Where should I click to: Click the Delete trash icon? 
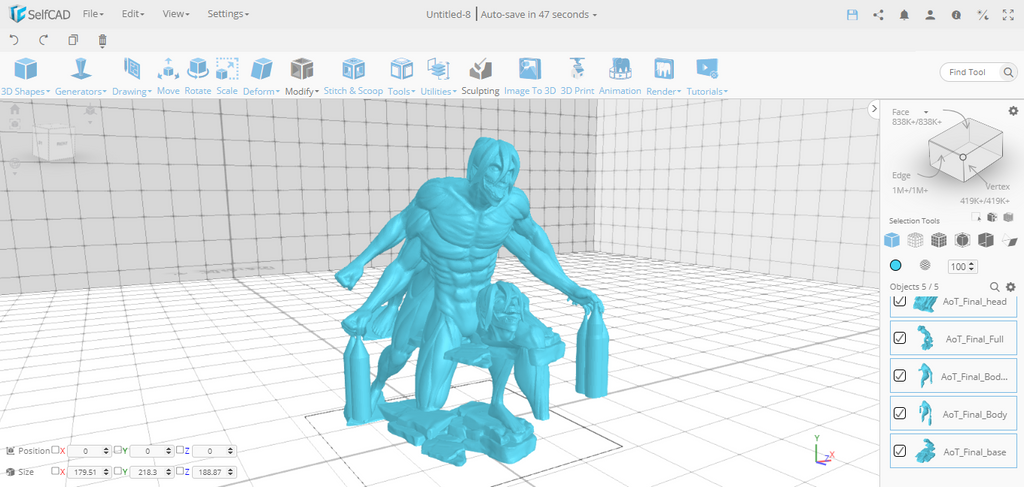pyautogui.click(x=103, y=41)
